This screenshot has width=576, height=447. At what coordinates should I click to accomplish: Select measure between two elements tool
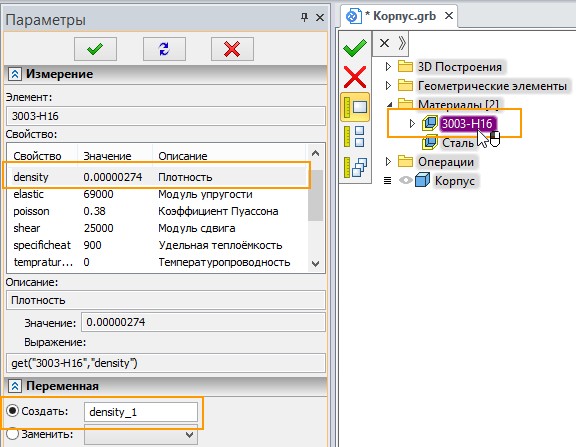pyautogui.click(x=355, y=136)
